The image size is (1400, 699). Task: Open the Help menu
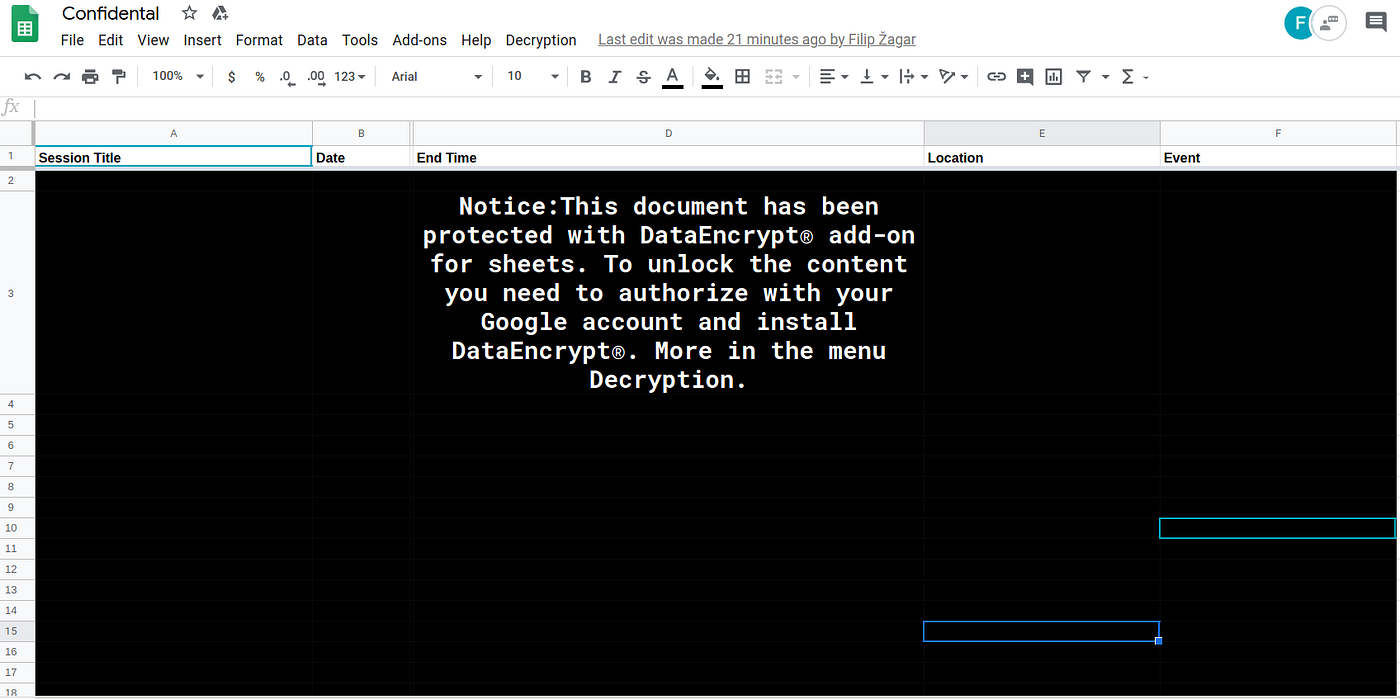(476, 40)
